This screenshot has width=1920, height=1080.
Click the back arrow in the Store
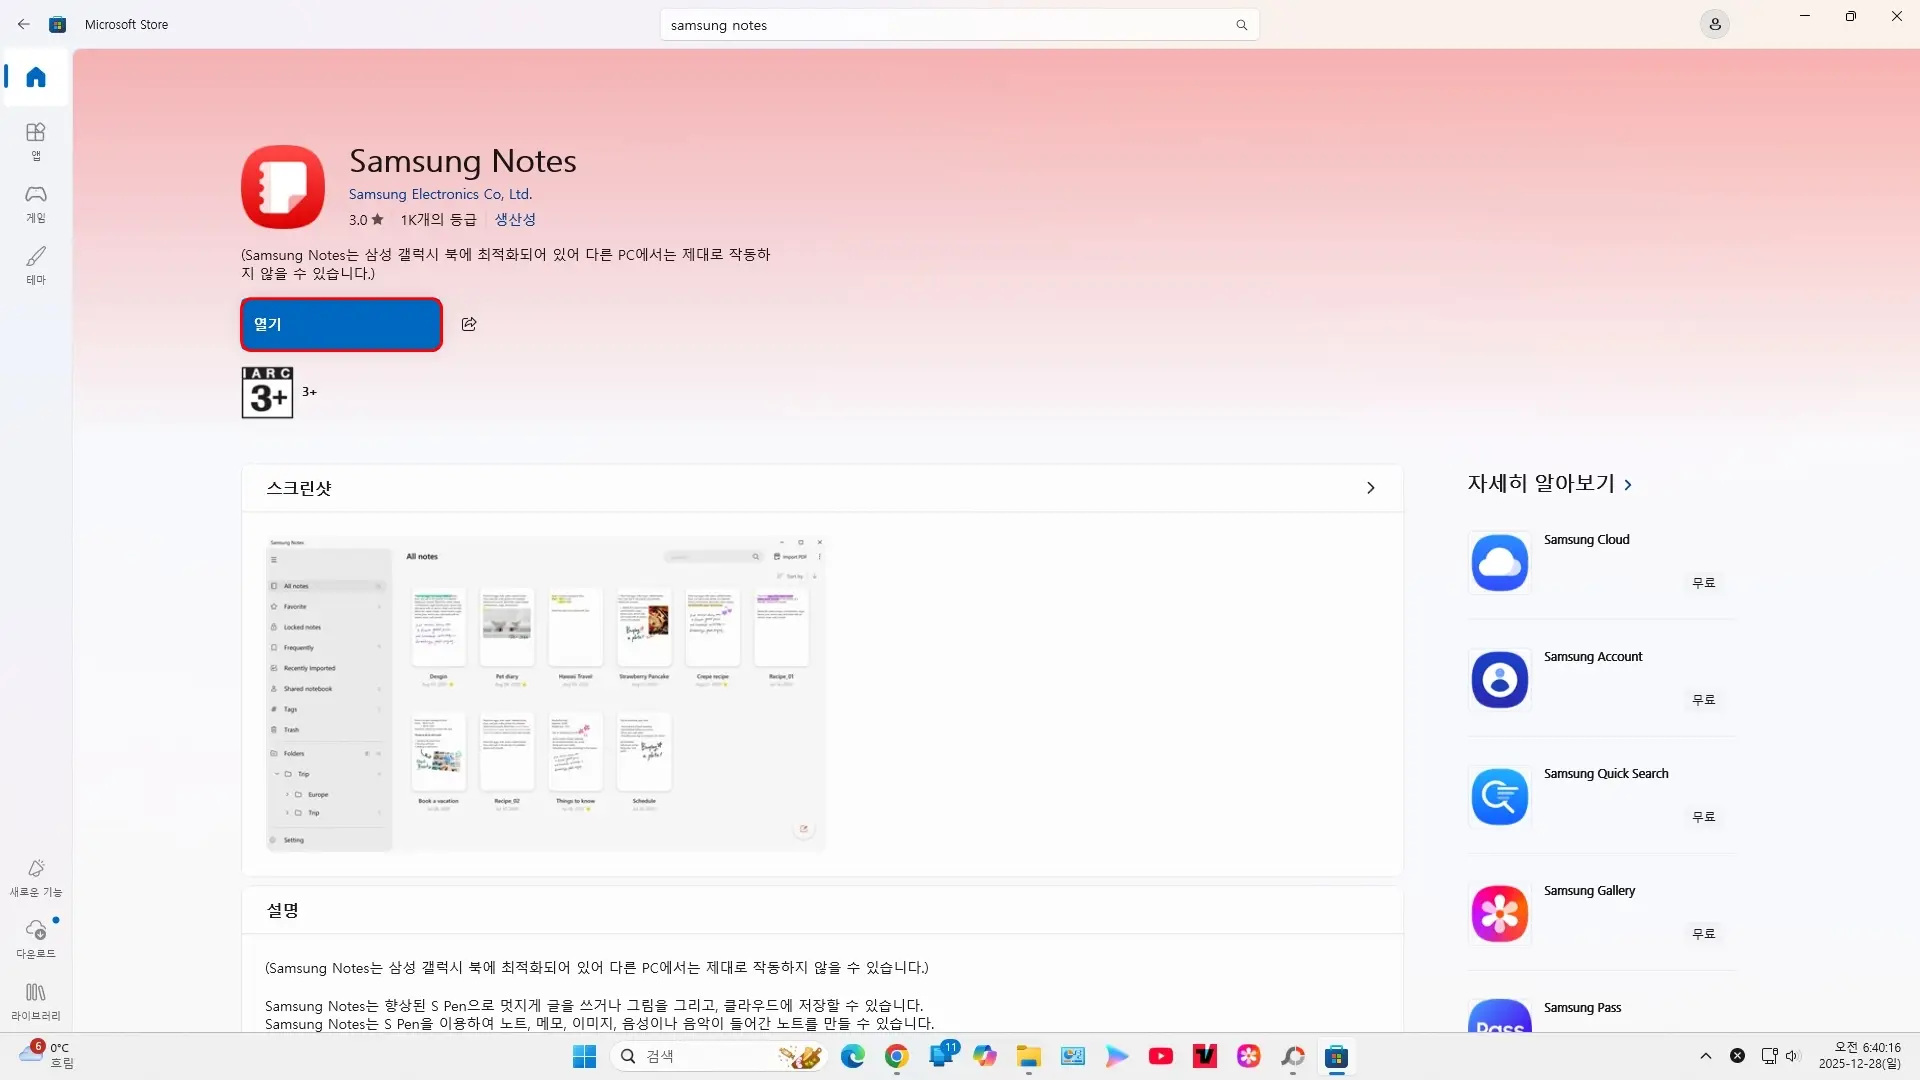click(24, 24)
